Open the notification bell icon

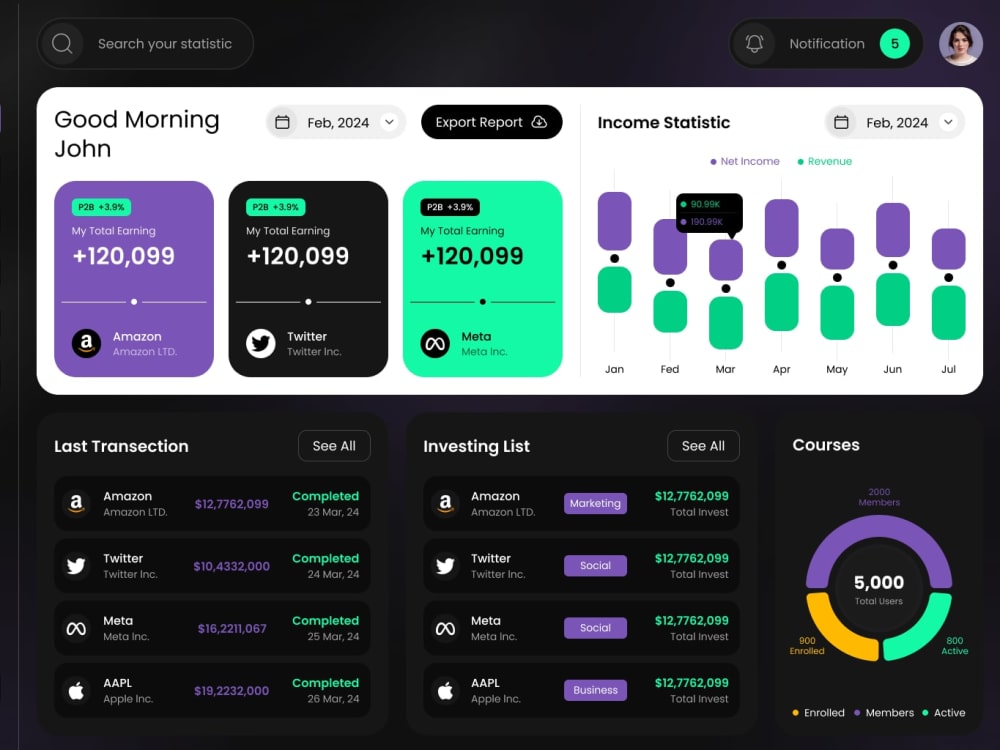(x=754, y=44)
